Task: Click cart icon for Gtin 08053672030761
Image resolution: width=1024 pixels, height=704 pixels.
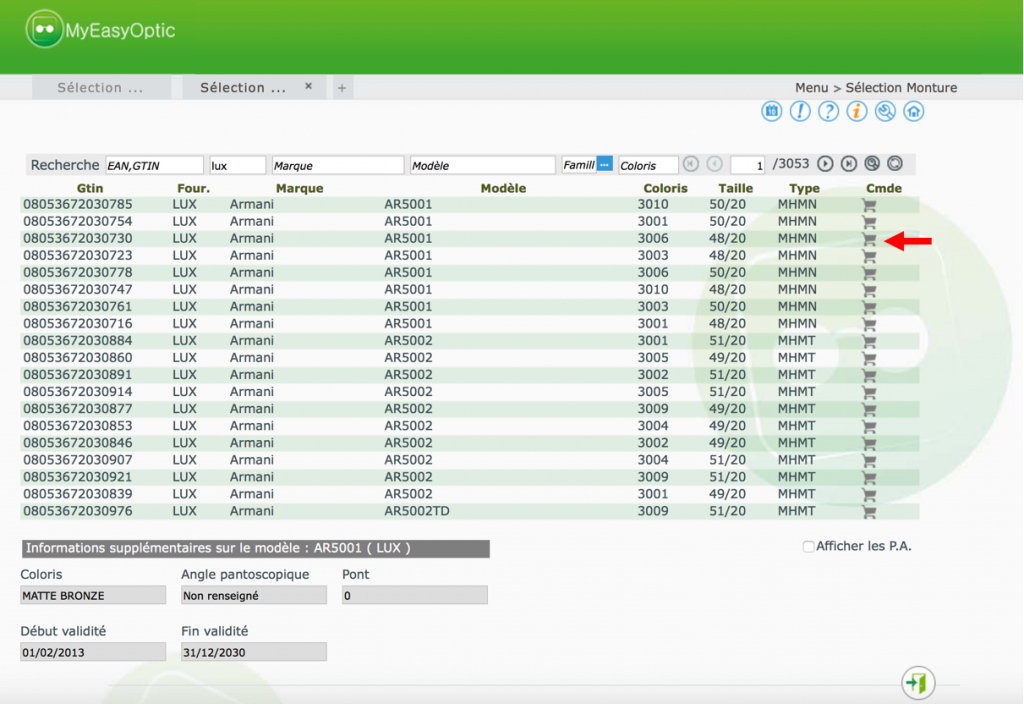Action: pos(869,306)
